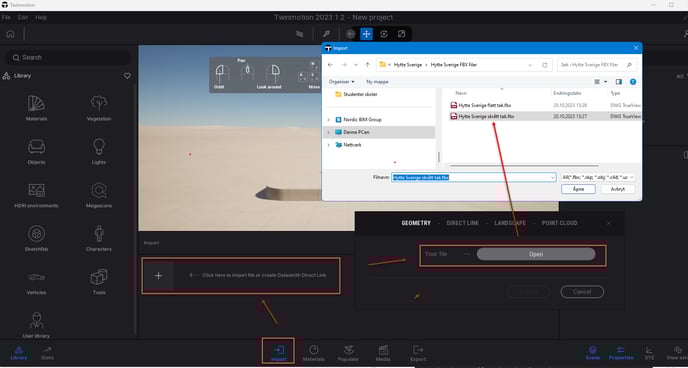Open recent locations dropdown in file dialog
Screen dimensions: 688x368
356,65
